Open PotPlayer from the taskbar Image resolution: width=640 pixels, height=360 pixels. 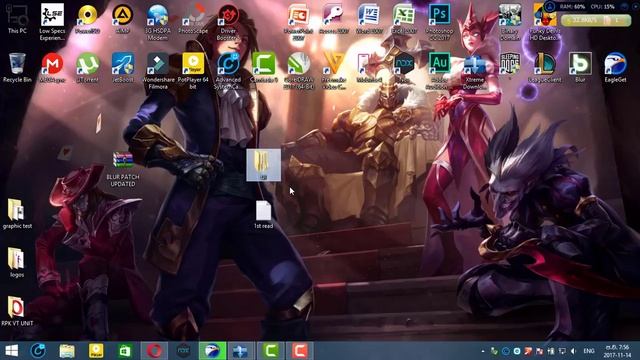[96, 351]
